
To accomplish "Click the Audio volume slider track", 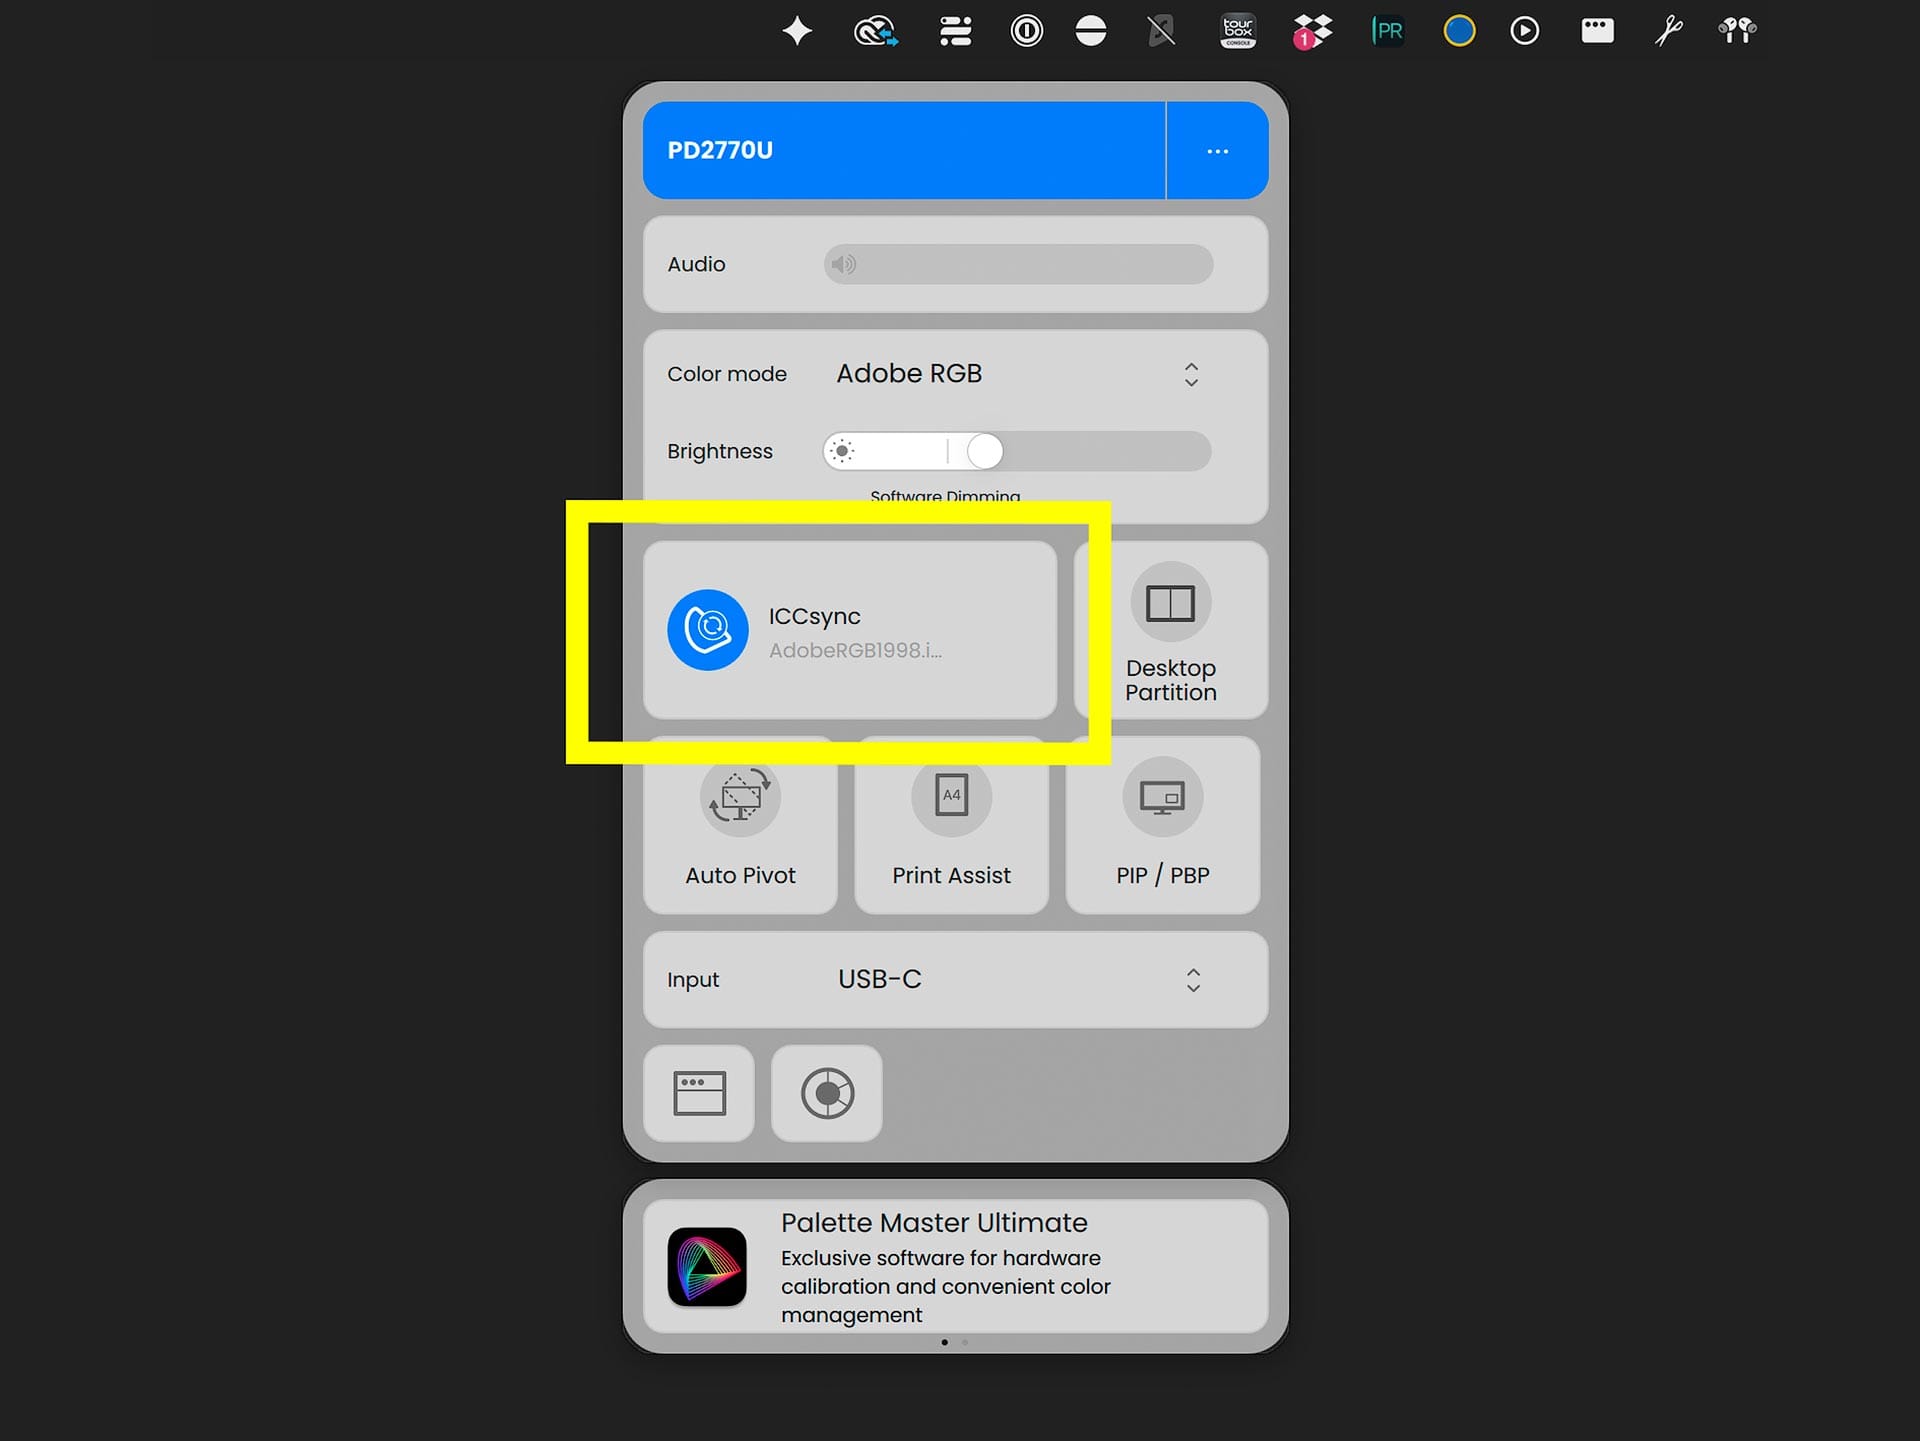I will [x=1030, y=264].
